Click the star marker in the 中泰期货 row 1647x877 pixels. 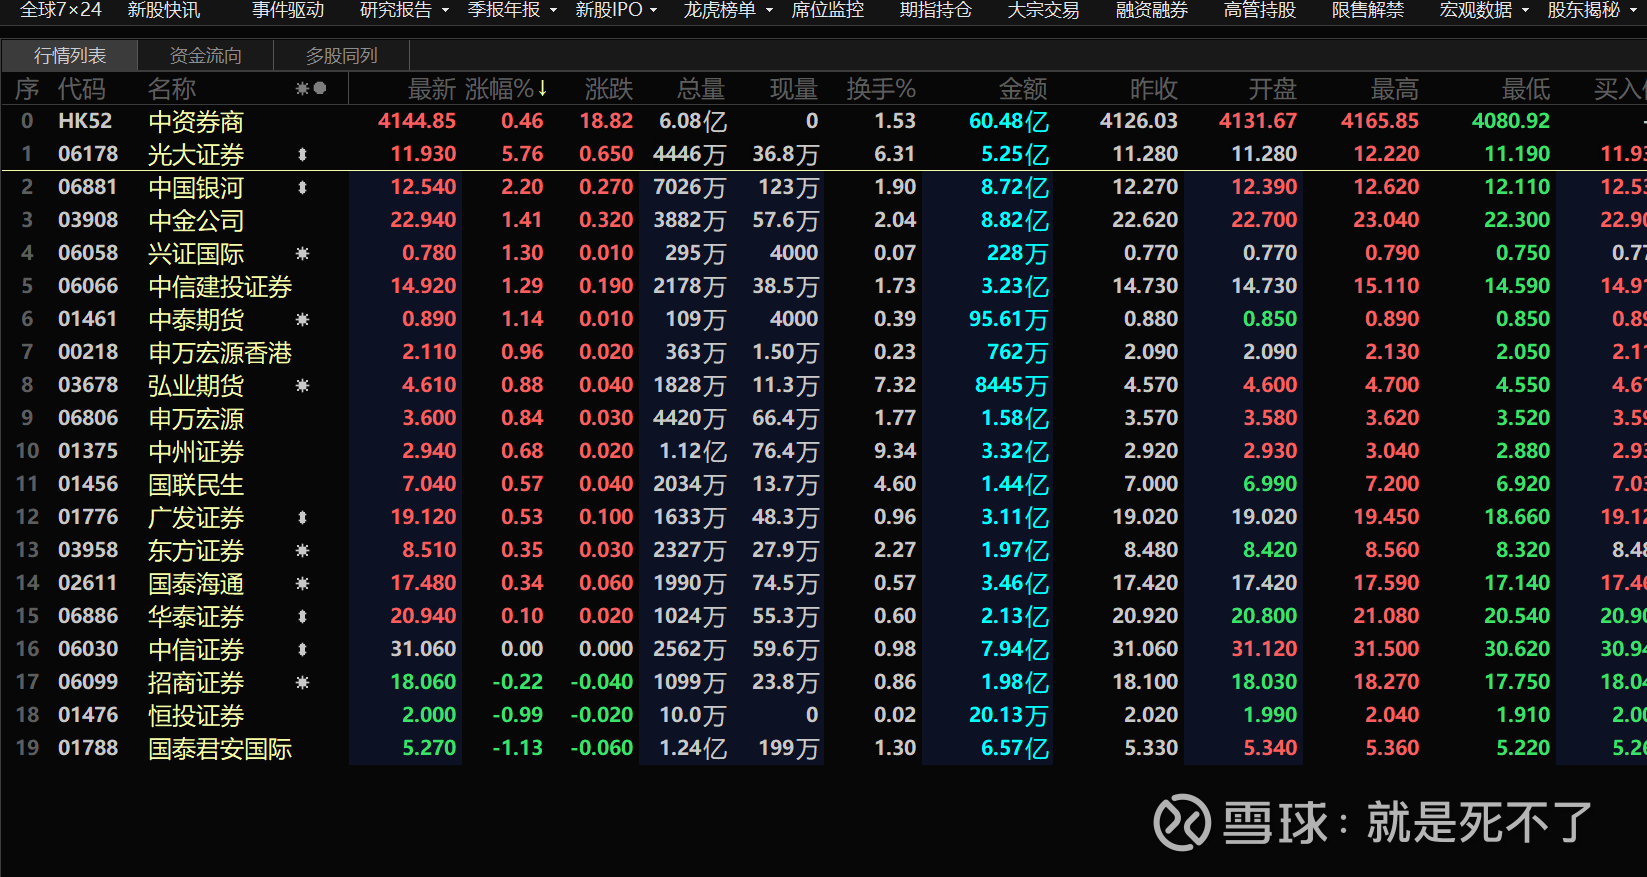click(x=302, y=320)
